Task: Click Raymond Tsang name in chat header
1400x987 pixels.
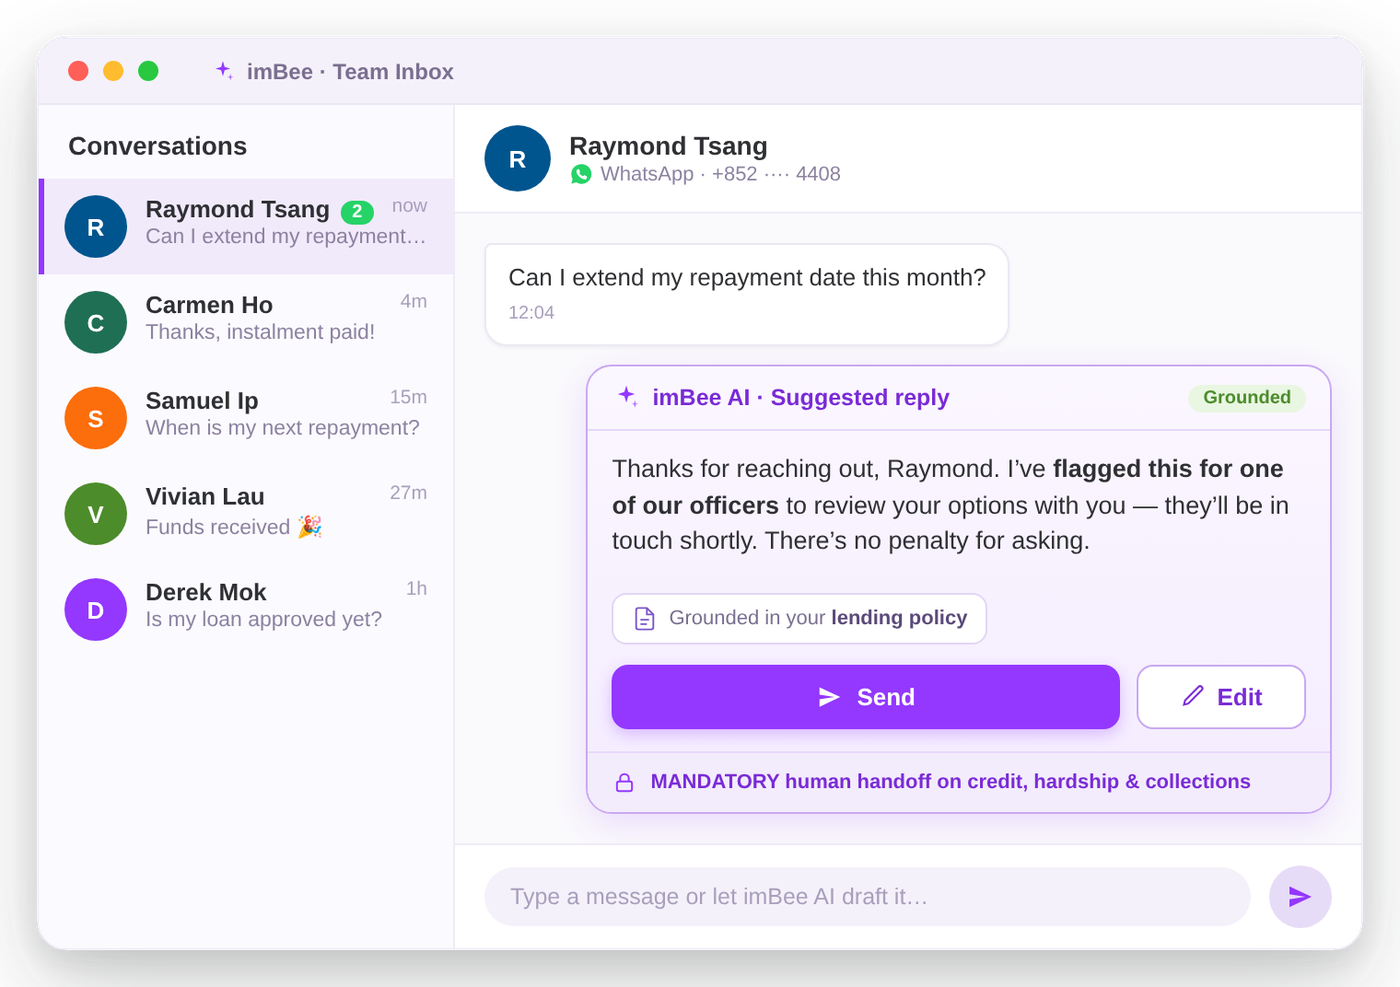Action: [668, 146]
